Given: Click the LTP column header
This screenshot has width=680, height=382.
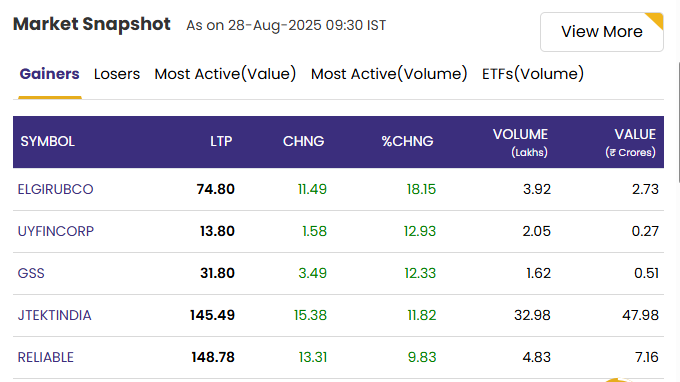Looking at the screenshot, I should point(221,141).
